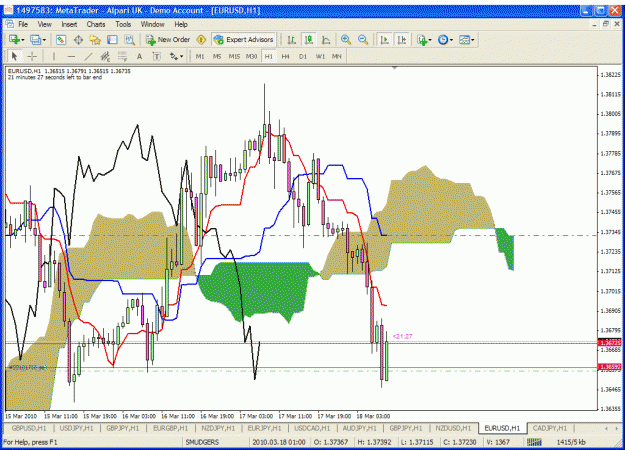Pick the horizontal line drawing tool
This screenshot has width=625, height=450.
[71, 57]
